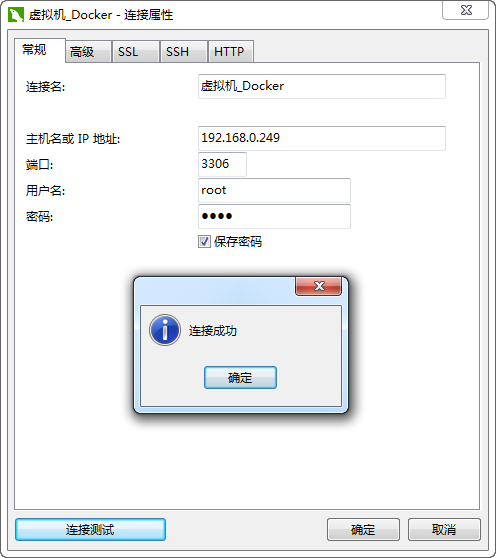
Task: Click the host IP address field
Action: [322, 138]
